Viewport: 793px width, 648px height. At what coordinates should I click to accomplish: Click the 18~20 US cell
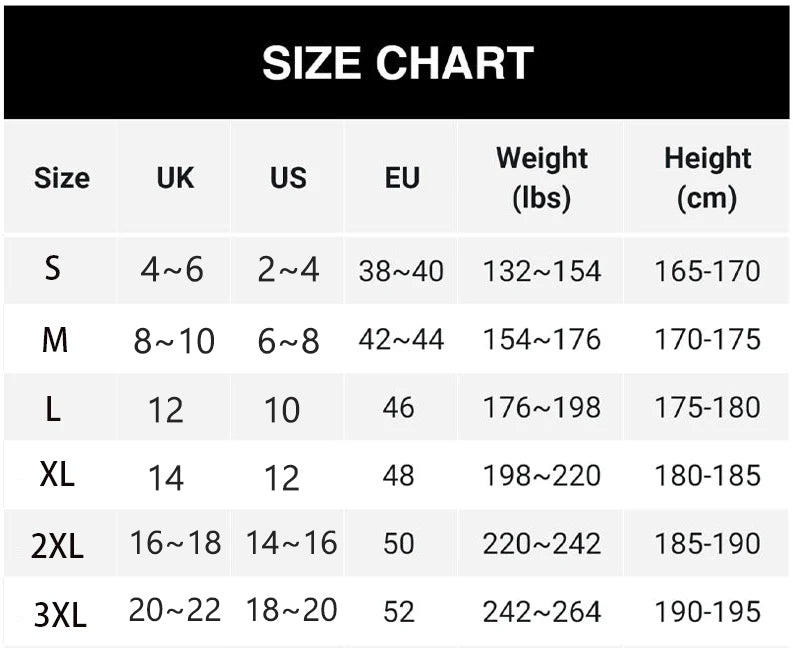(x=291, y=610)
